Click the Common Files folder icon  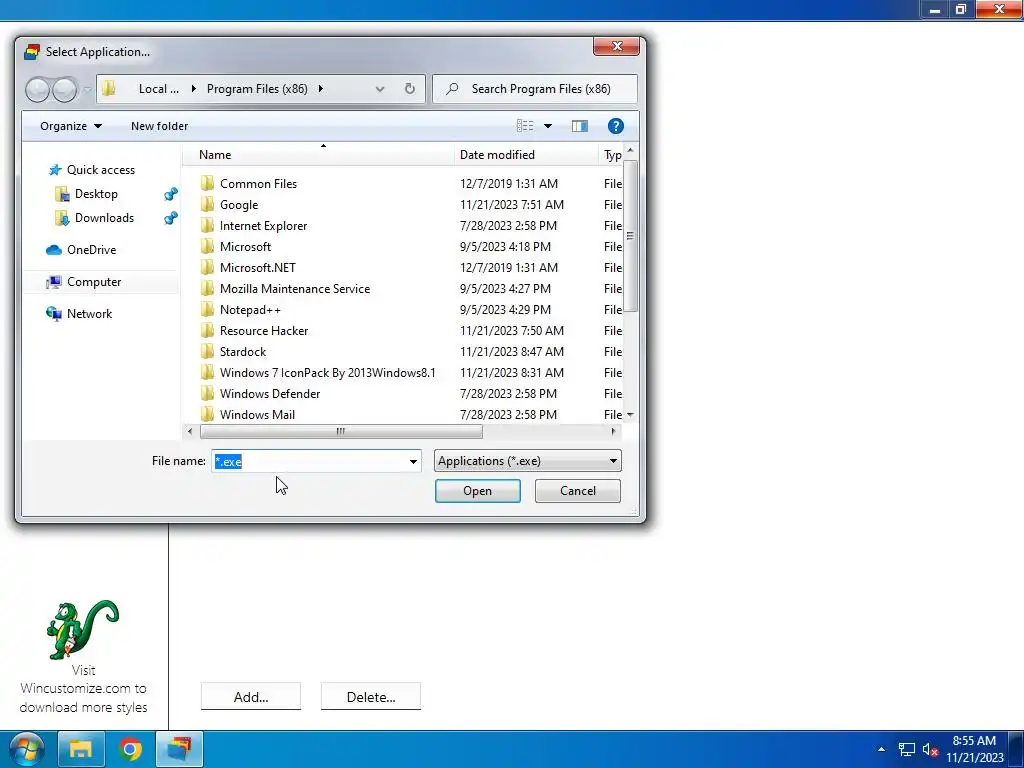[x=207, y=183]
